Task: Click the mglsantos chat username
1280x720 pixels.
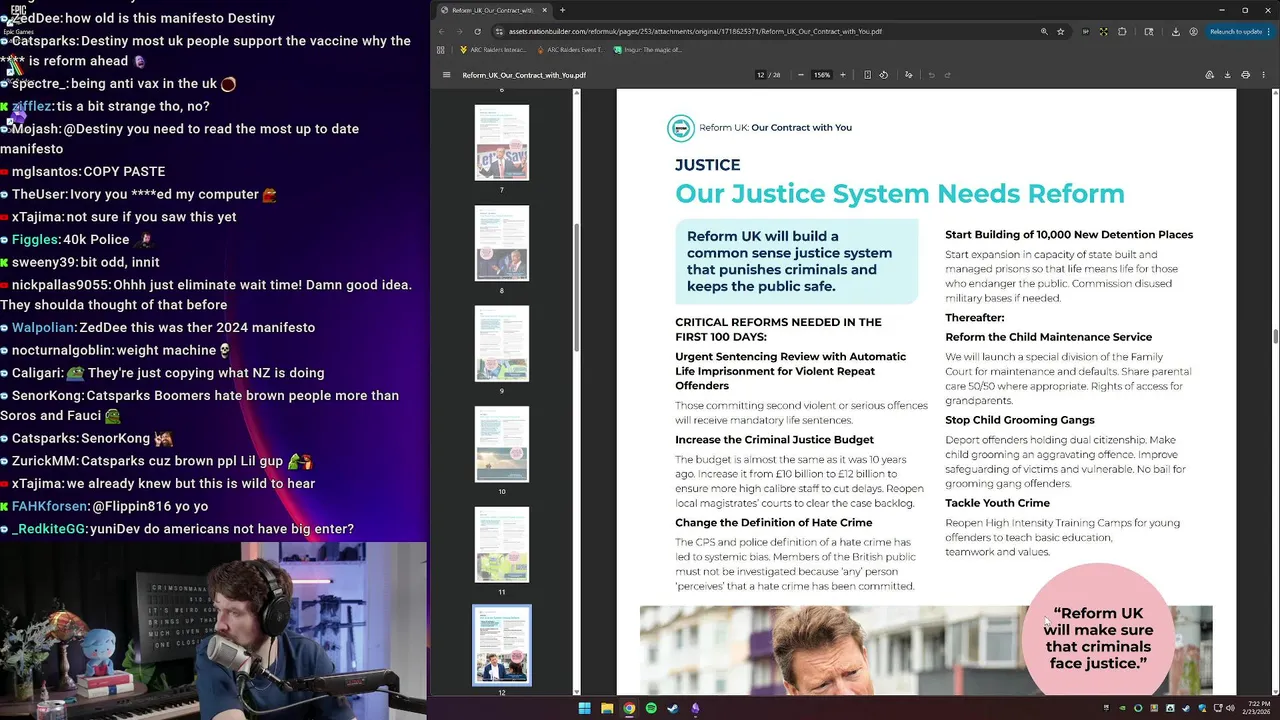Action: [45, 171]
